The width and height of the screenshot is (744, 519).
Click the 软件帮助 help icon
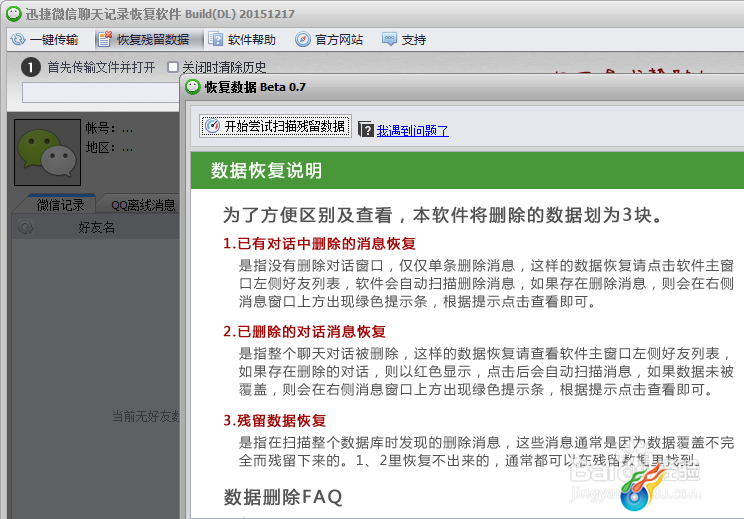(216, 39)
